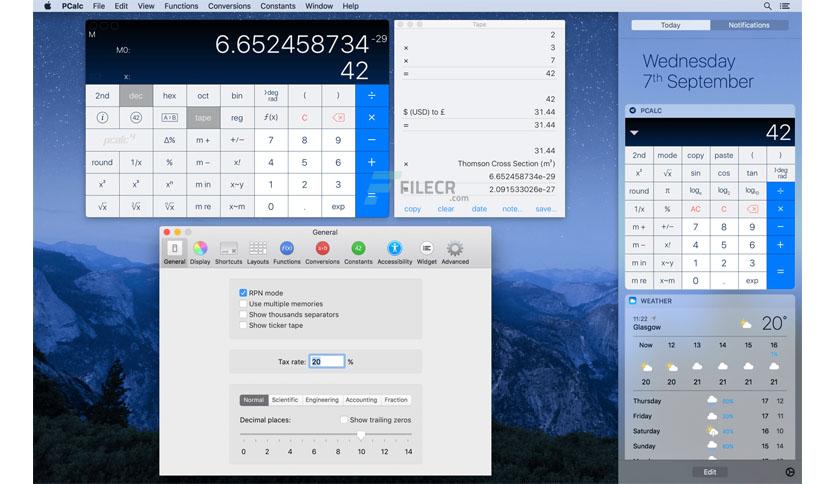Click the plus key in main calculator

pos(372,162)
